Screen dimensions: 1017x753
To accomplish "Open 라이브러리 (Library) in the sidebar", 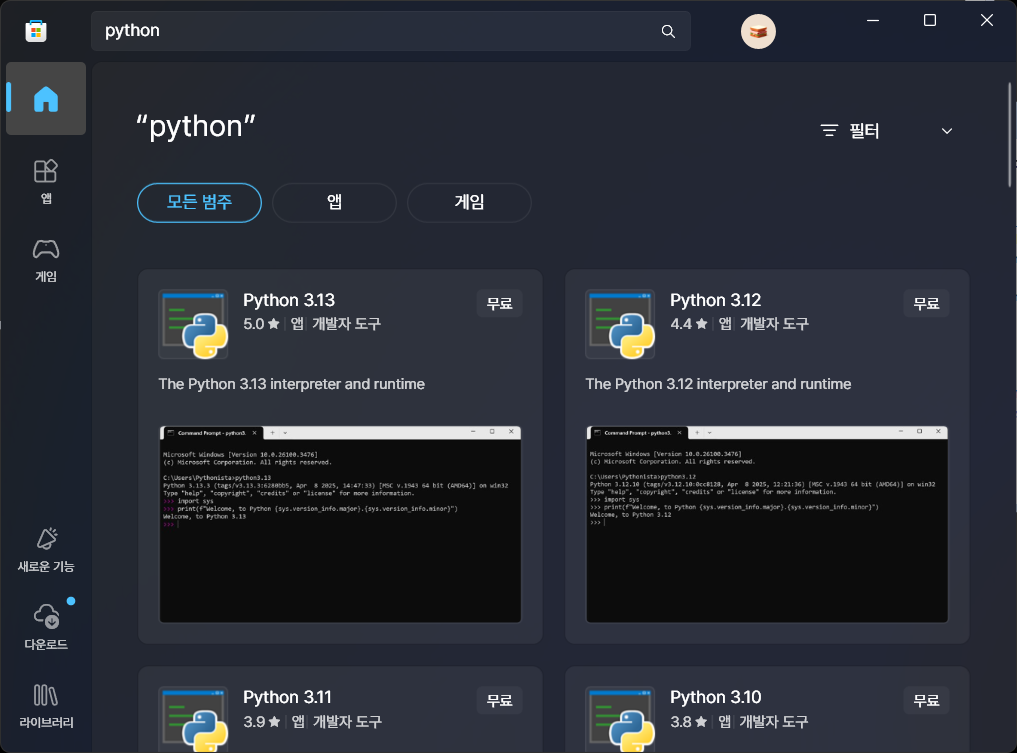I will tap(46, 706).
